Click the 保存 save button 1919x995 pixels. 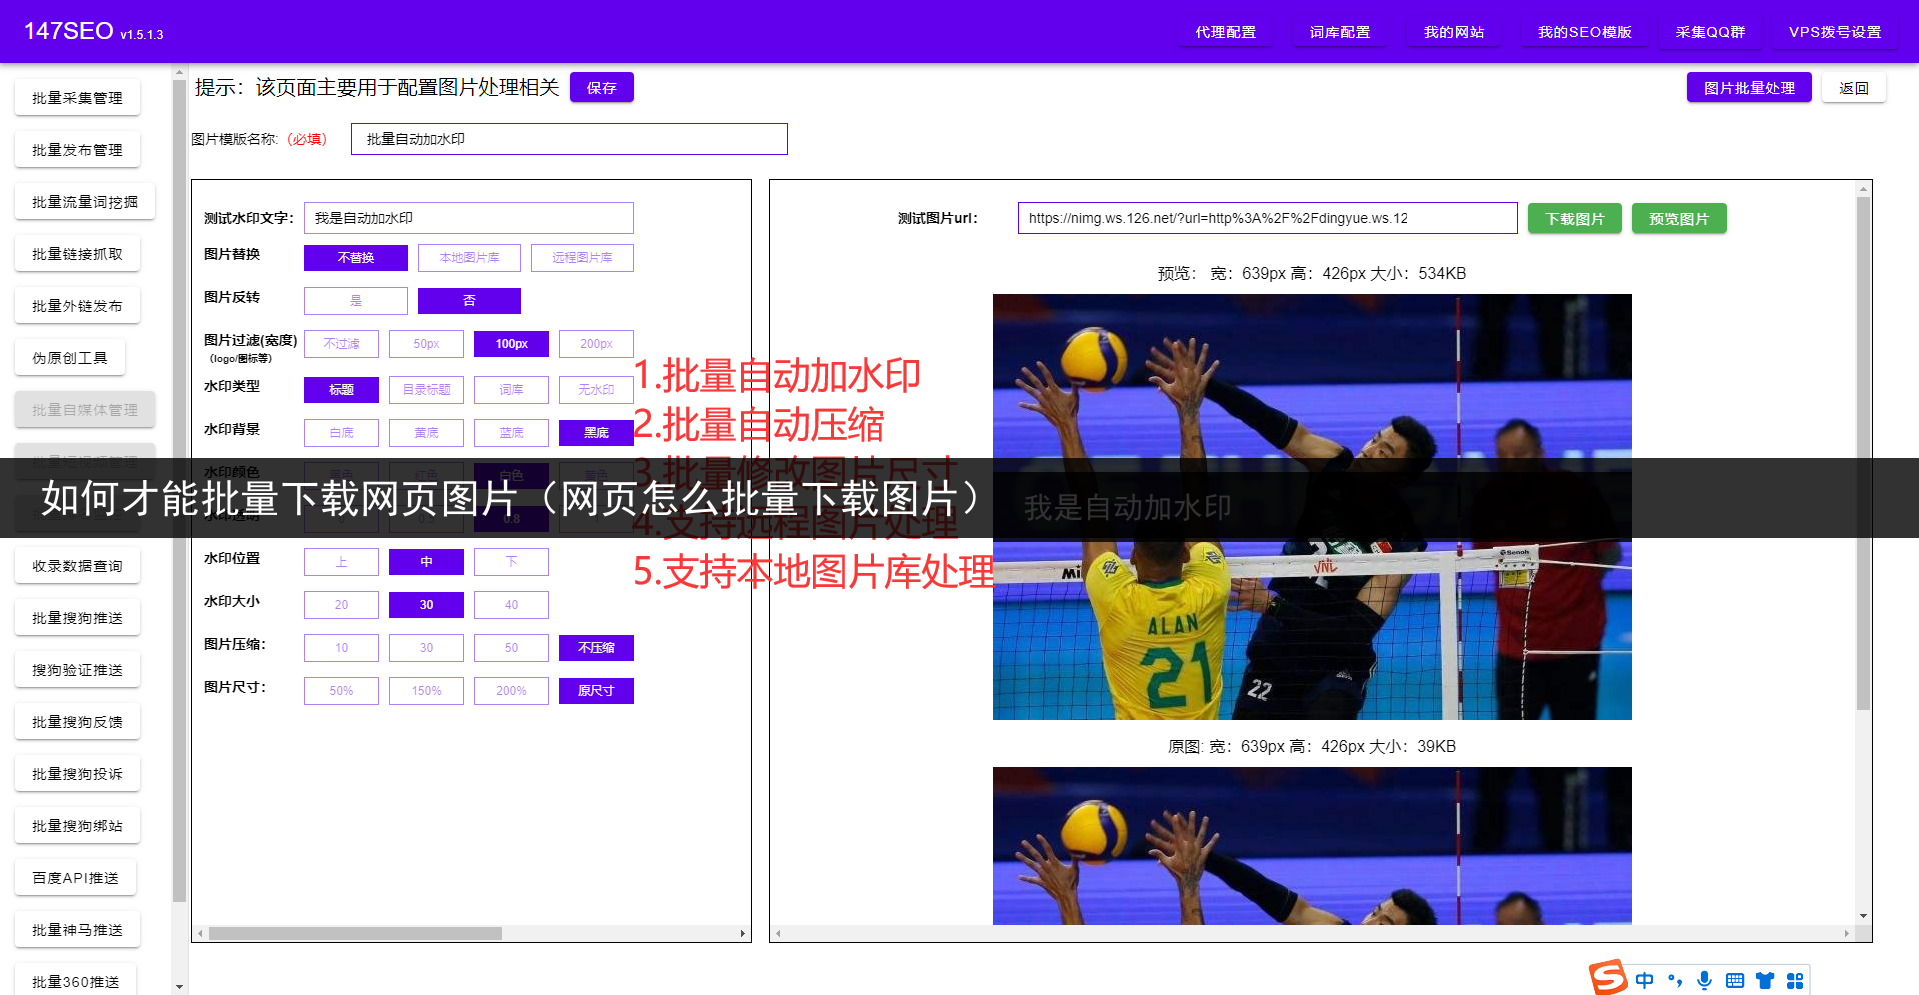click(x=601, y=88)
